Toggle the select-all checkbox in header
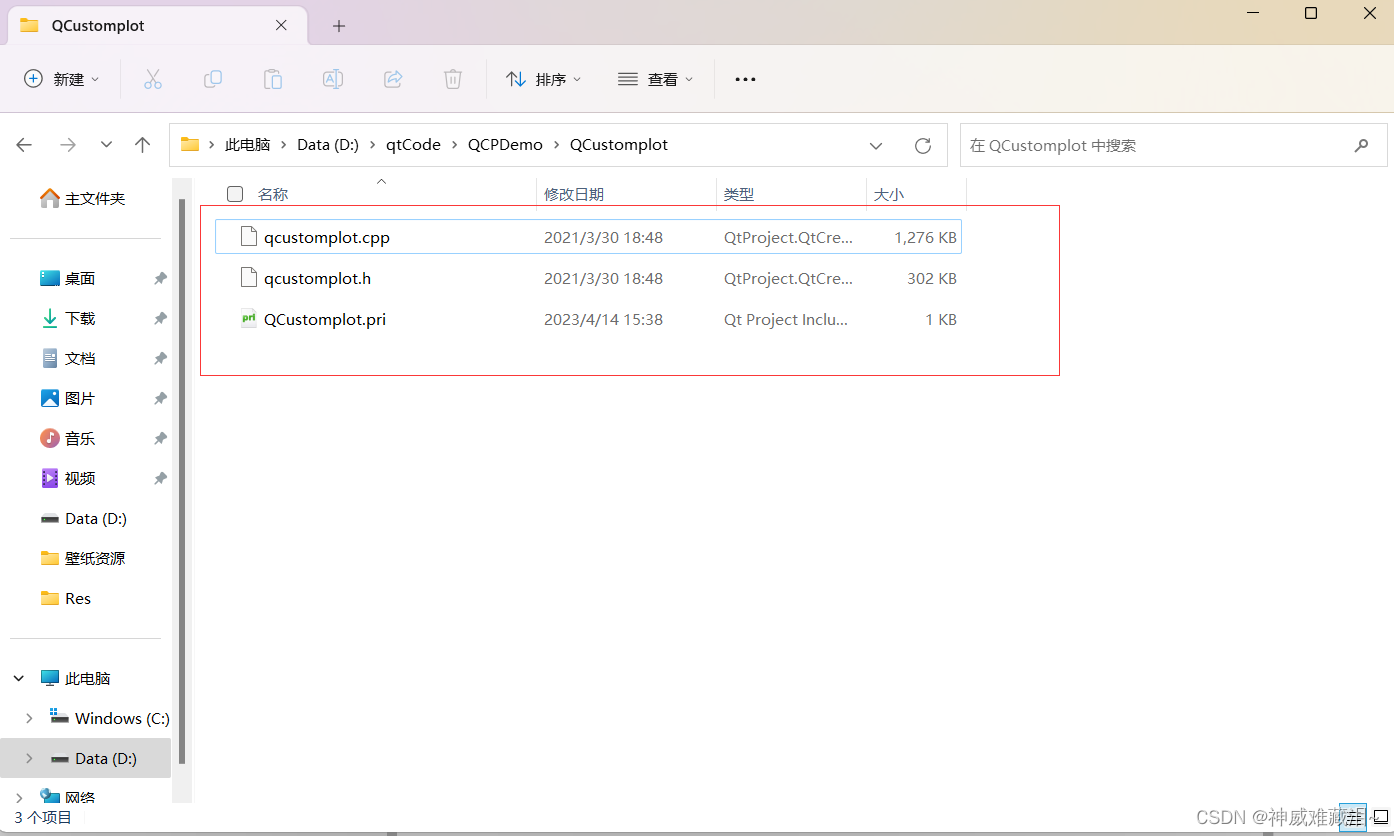 235,194
